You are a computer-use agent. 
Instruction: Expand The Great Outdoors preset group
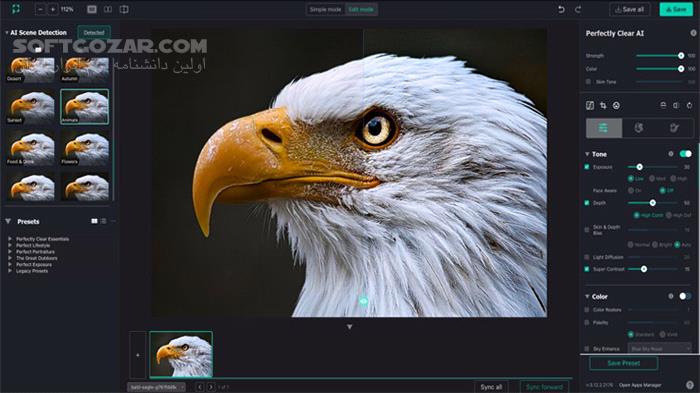tap(10, 258)
